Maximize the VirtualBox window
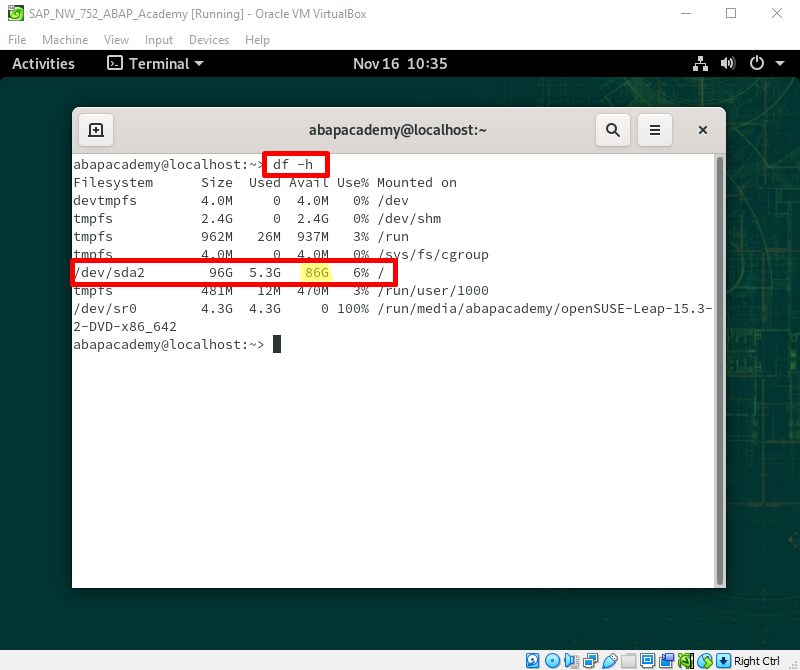Viewport: 800px width, 670px height. point(731,13)
